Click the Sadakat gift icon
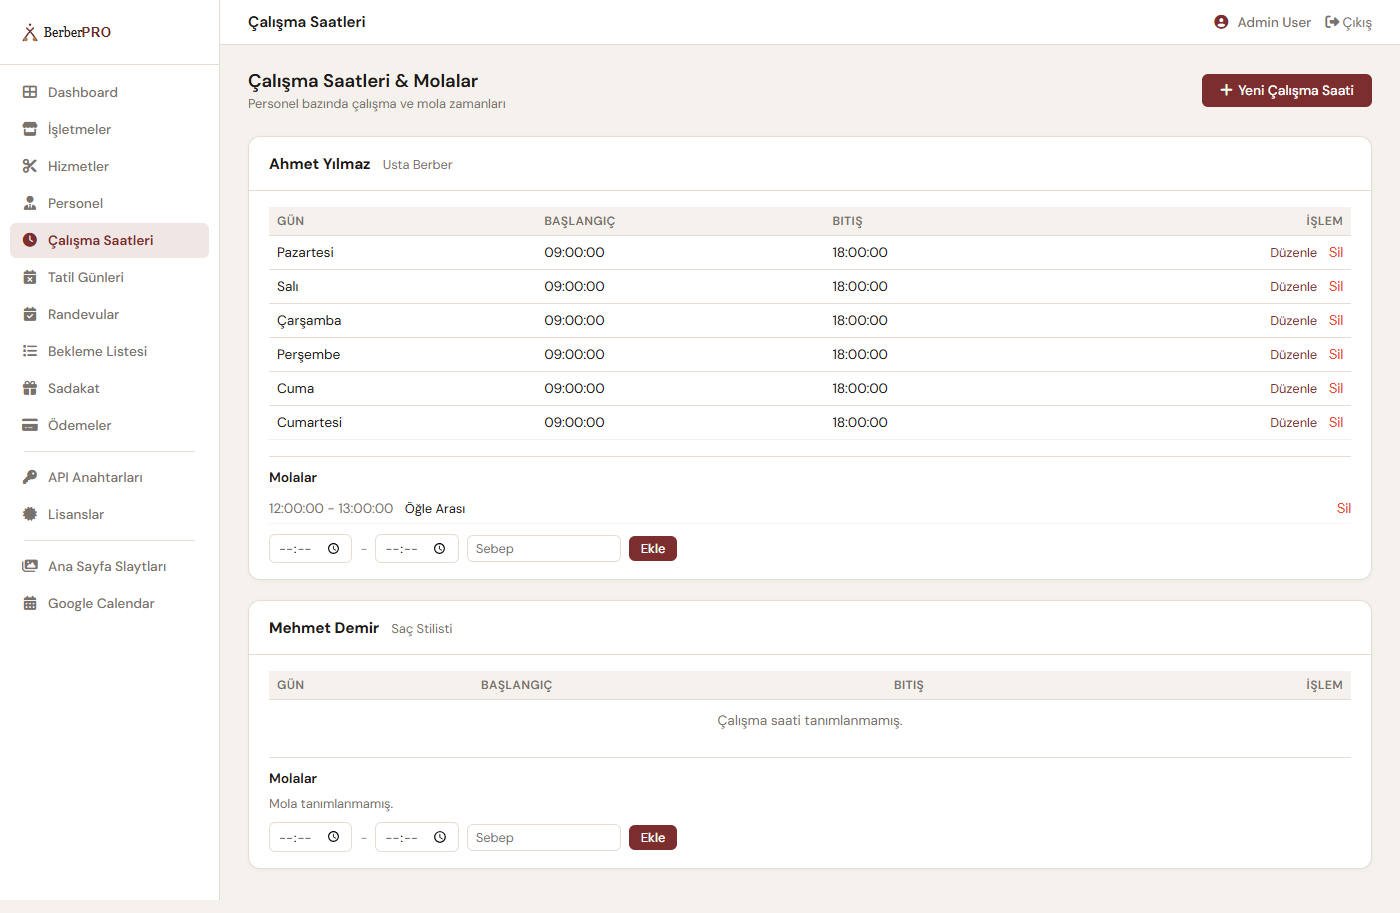Screen dimensions: 1400x913 coord(30,388)
